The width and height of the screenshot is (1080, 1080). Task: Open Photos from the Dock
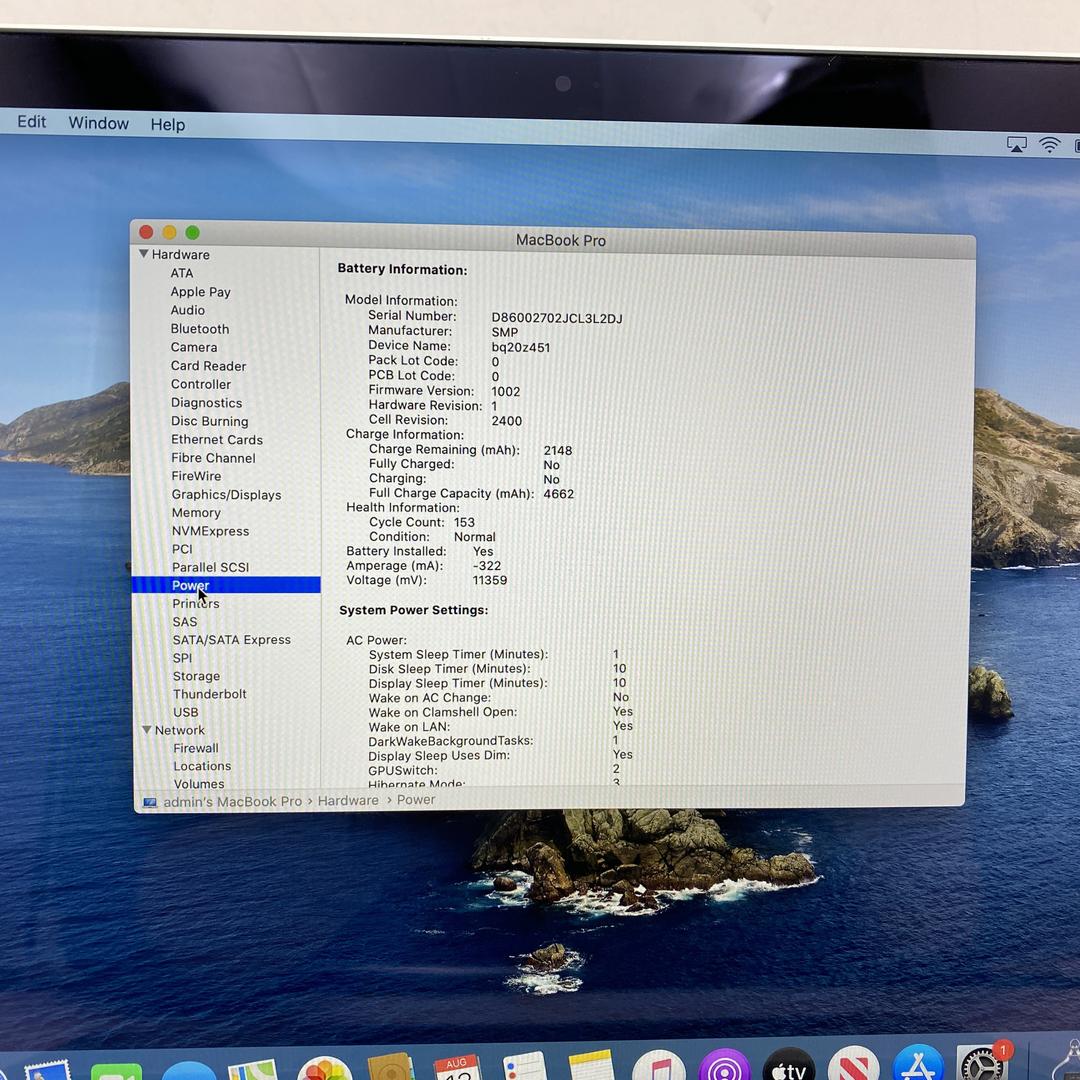coord(324,1069)
